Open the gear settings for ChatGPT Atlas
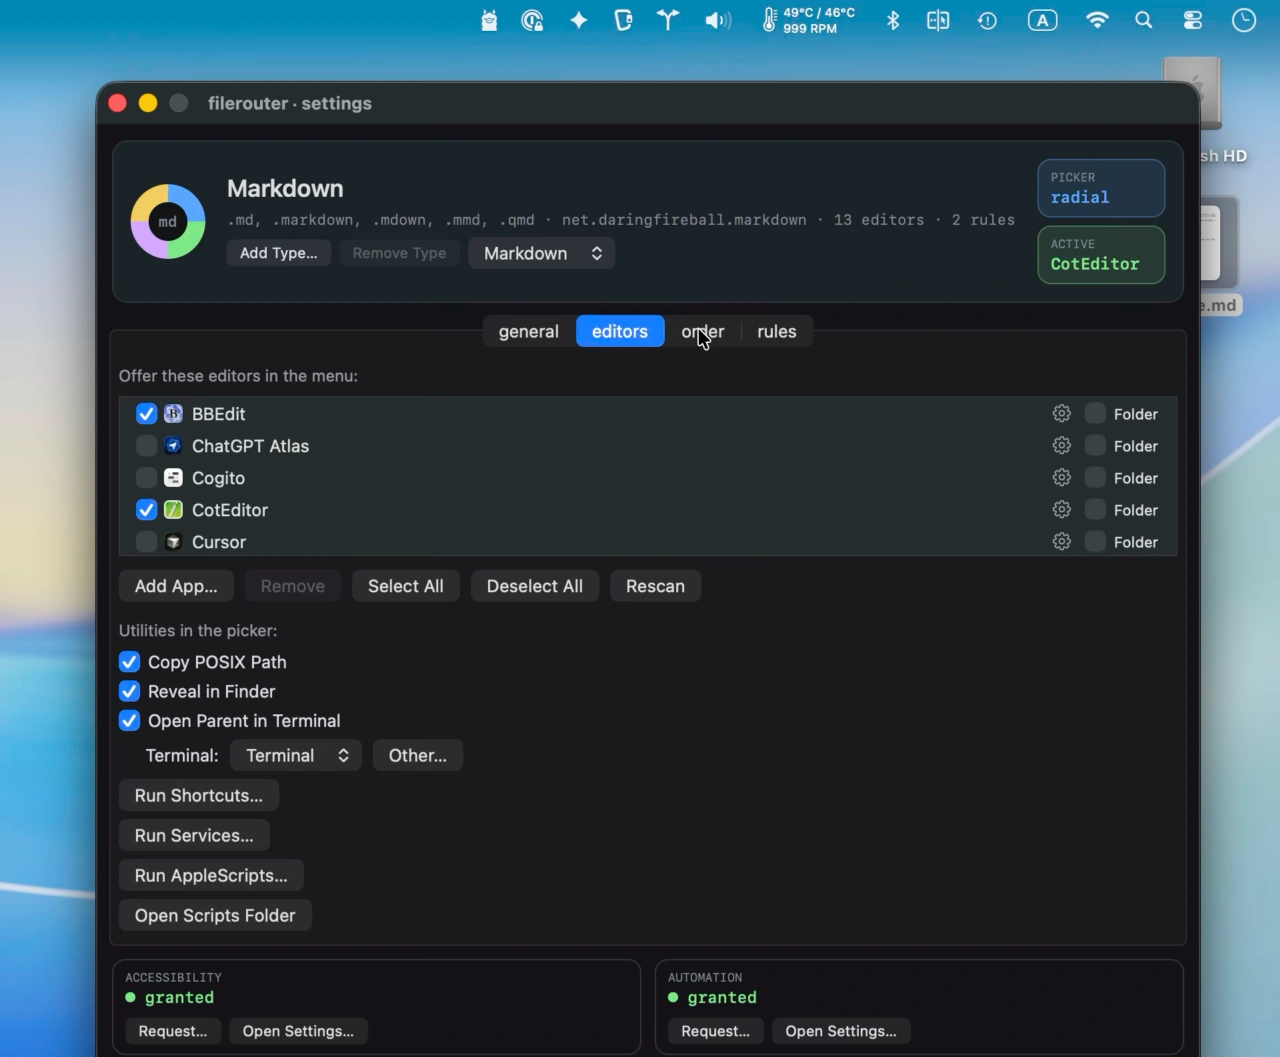The height and width of the screenshot is (1057, 1280). pyautogui.click(x=1062, y=446)
